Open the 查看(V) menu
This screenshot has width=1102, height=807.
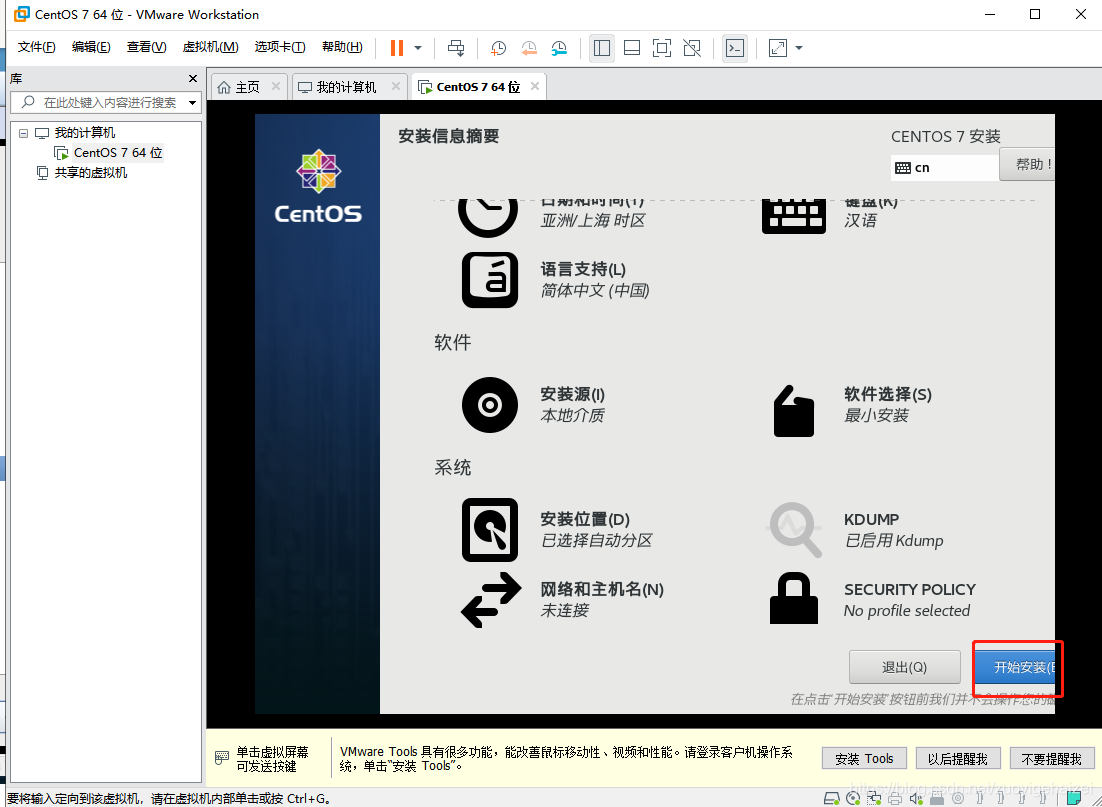coord(146,47)
